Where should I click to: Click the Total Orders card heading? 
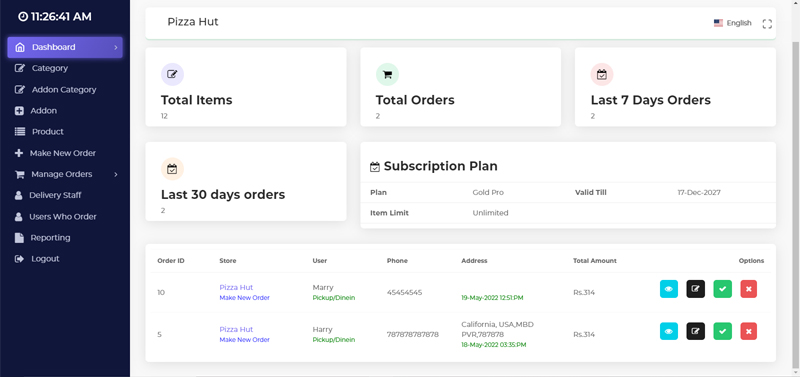click(415, 100)
